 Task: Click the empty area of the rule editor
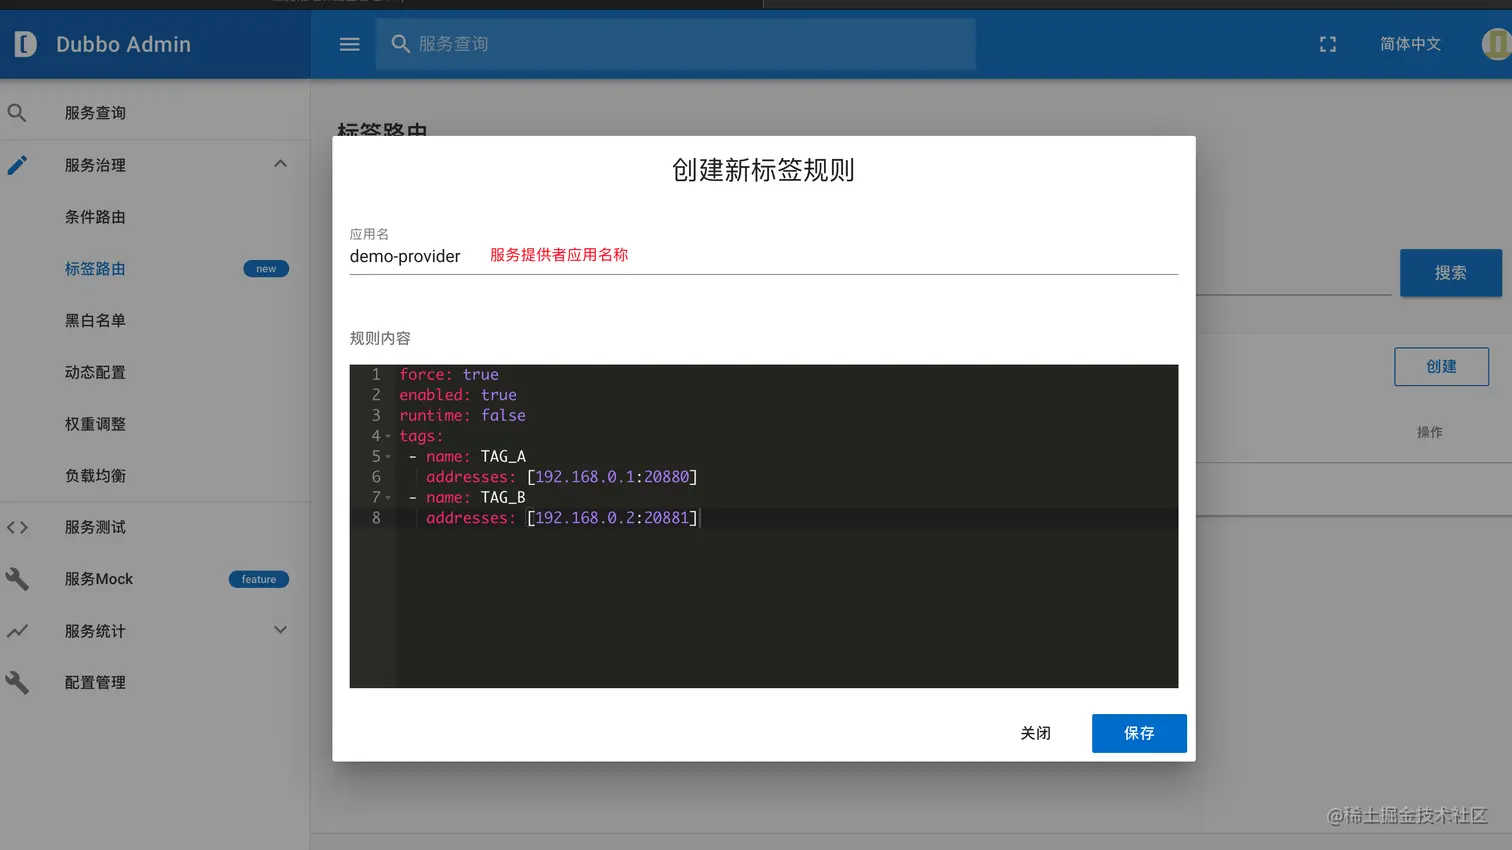click(786, 608)
